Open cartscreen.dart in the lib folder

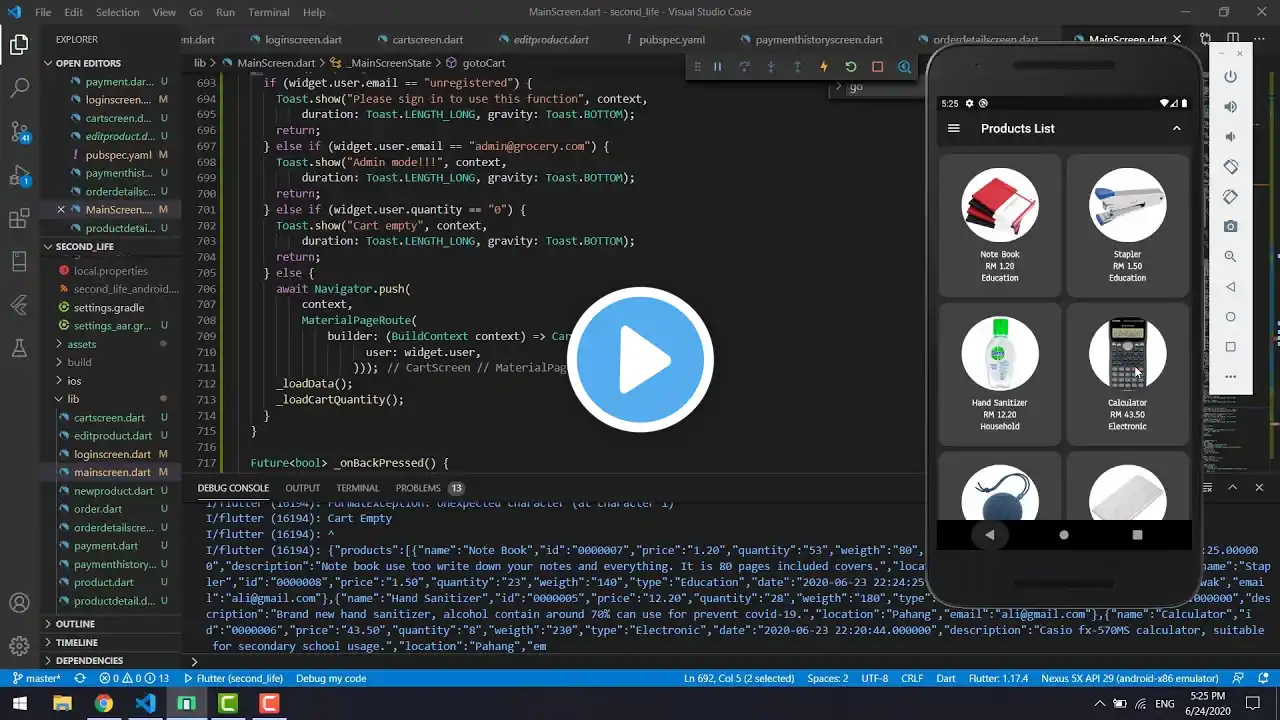109,417
